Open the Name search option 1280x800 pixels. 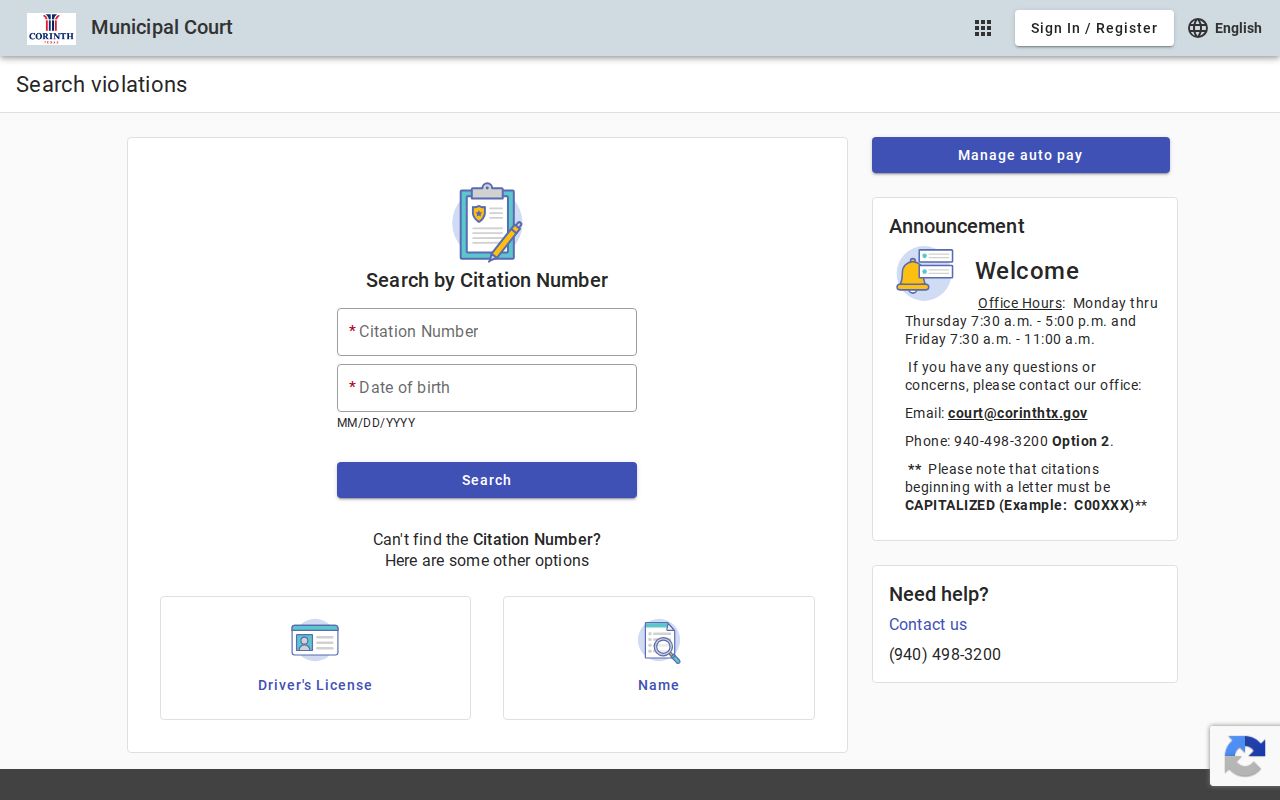pyautogui.click(x=659, y=658)
